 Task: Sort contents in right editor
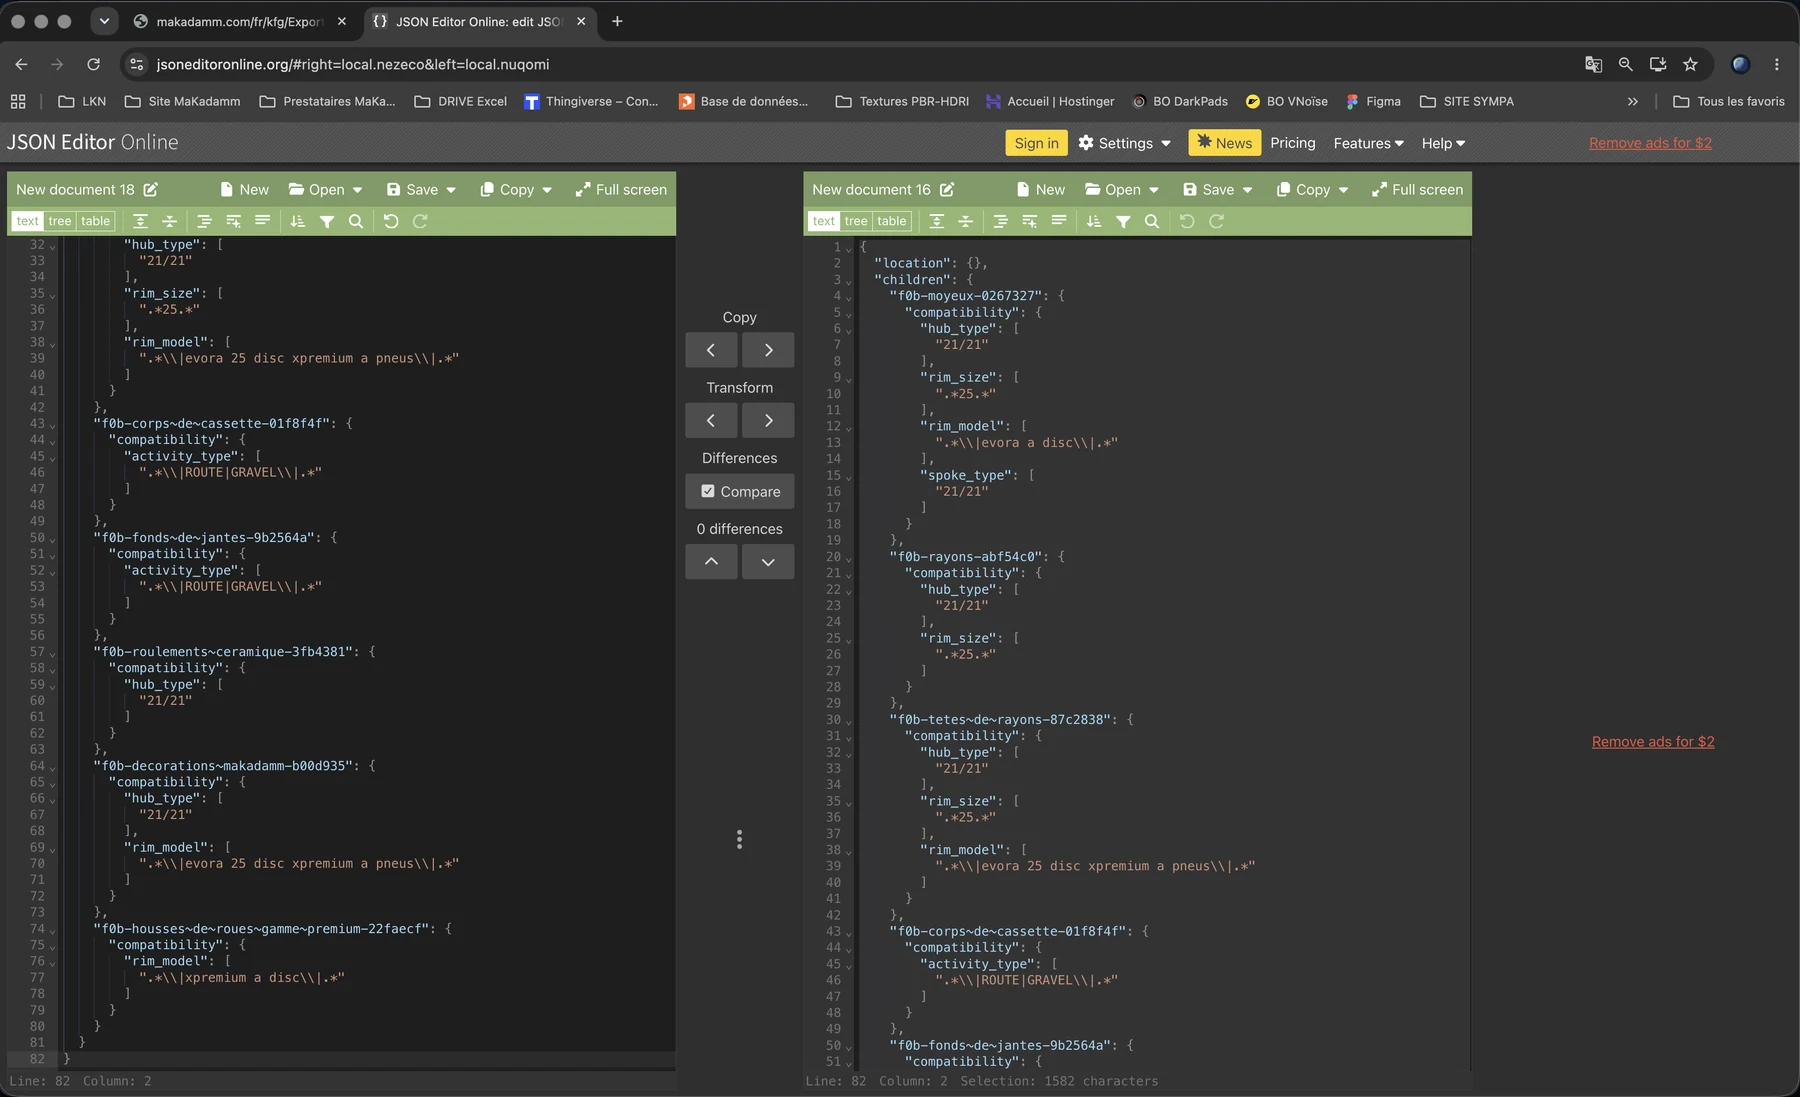[x=1093, y=222]
